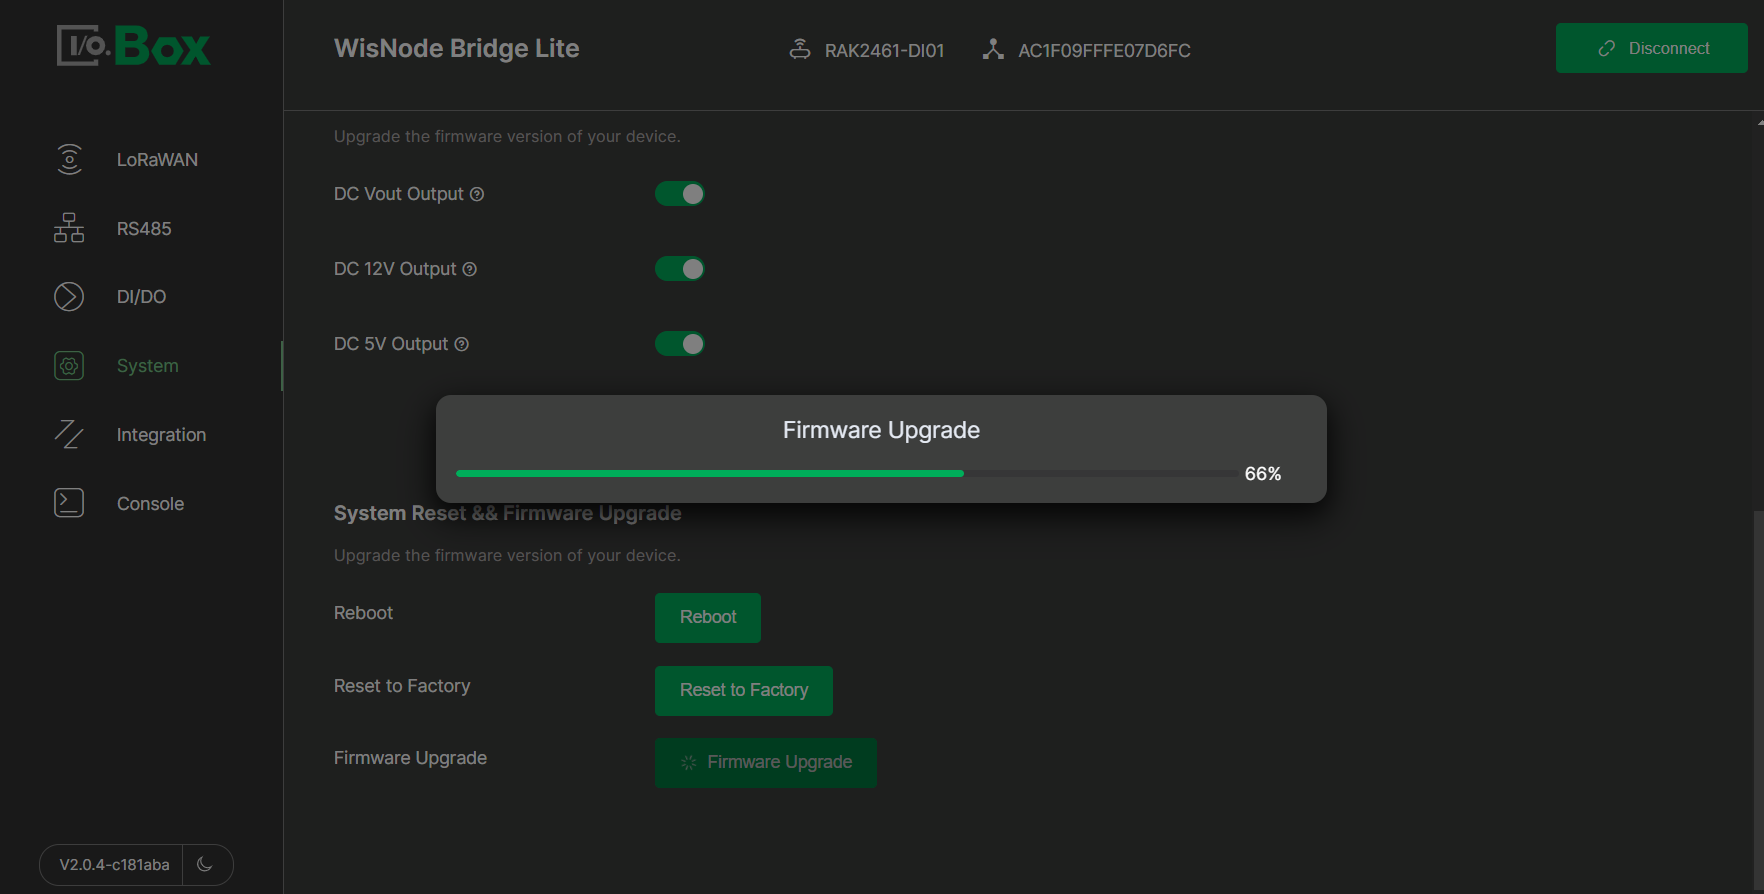The image size is (1764, 894).
Task: Click help icon next to DC 5V Output
Action: click(462, 344)
